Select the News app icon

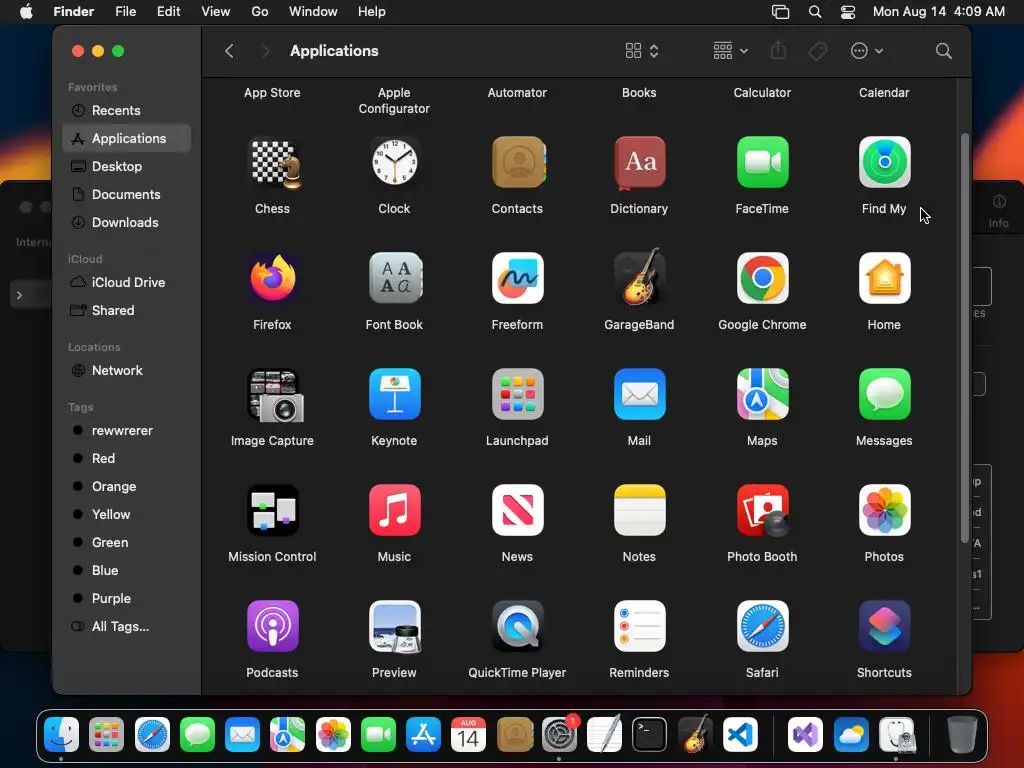517,510
